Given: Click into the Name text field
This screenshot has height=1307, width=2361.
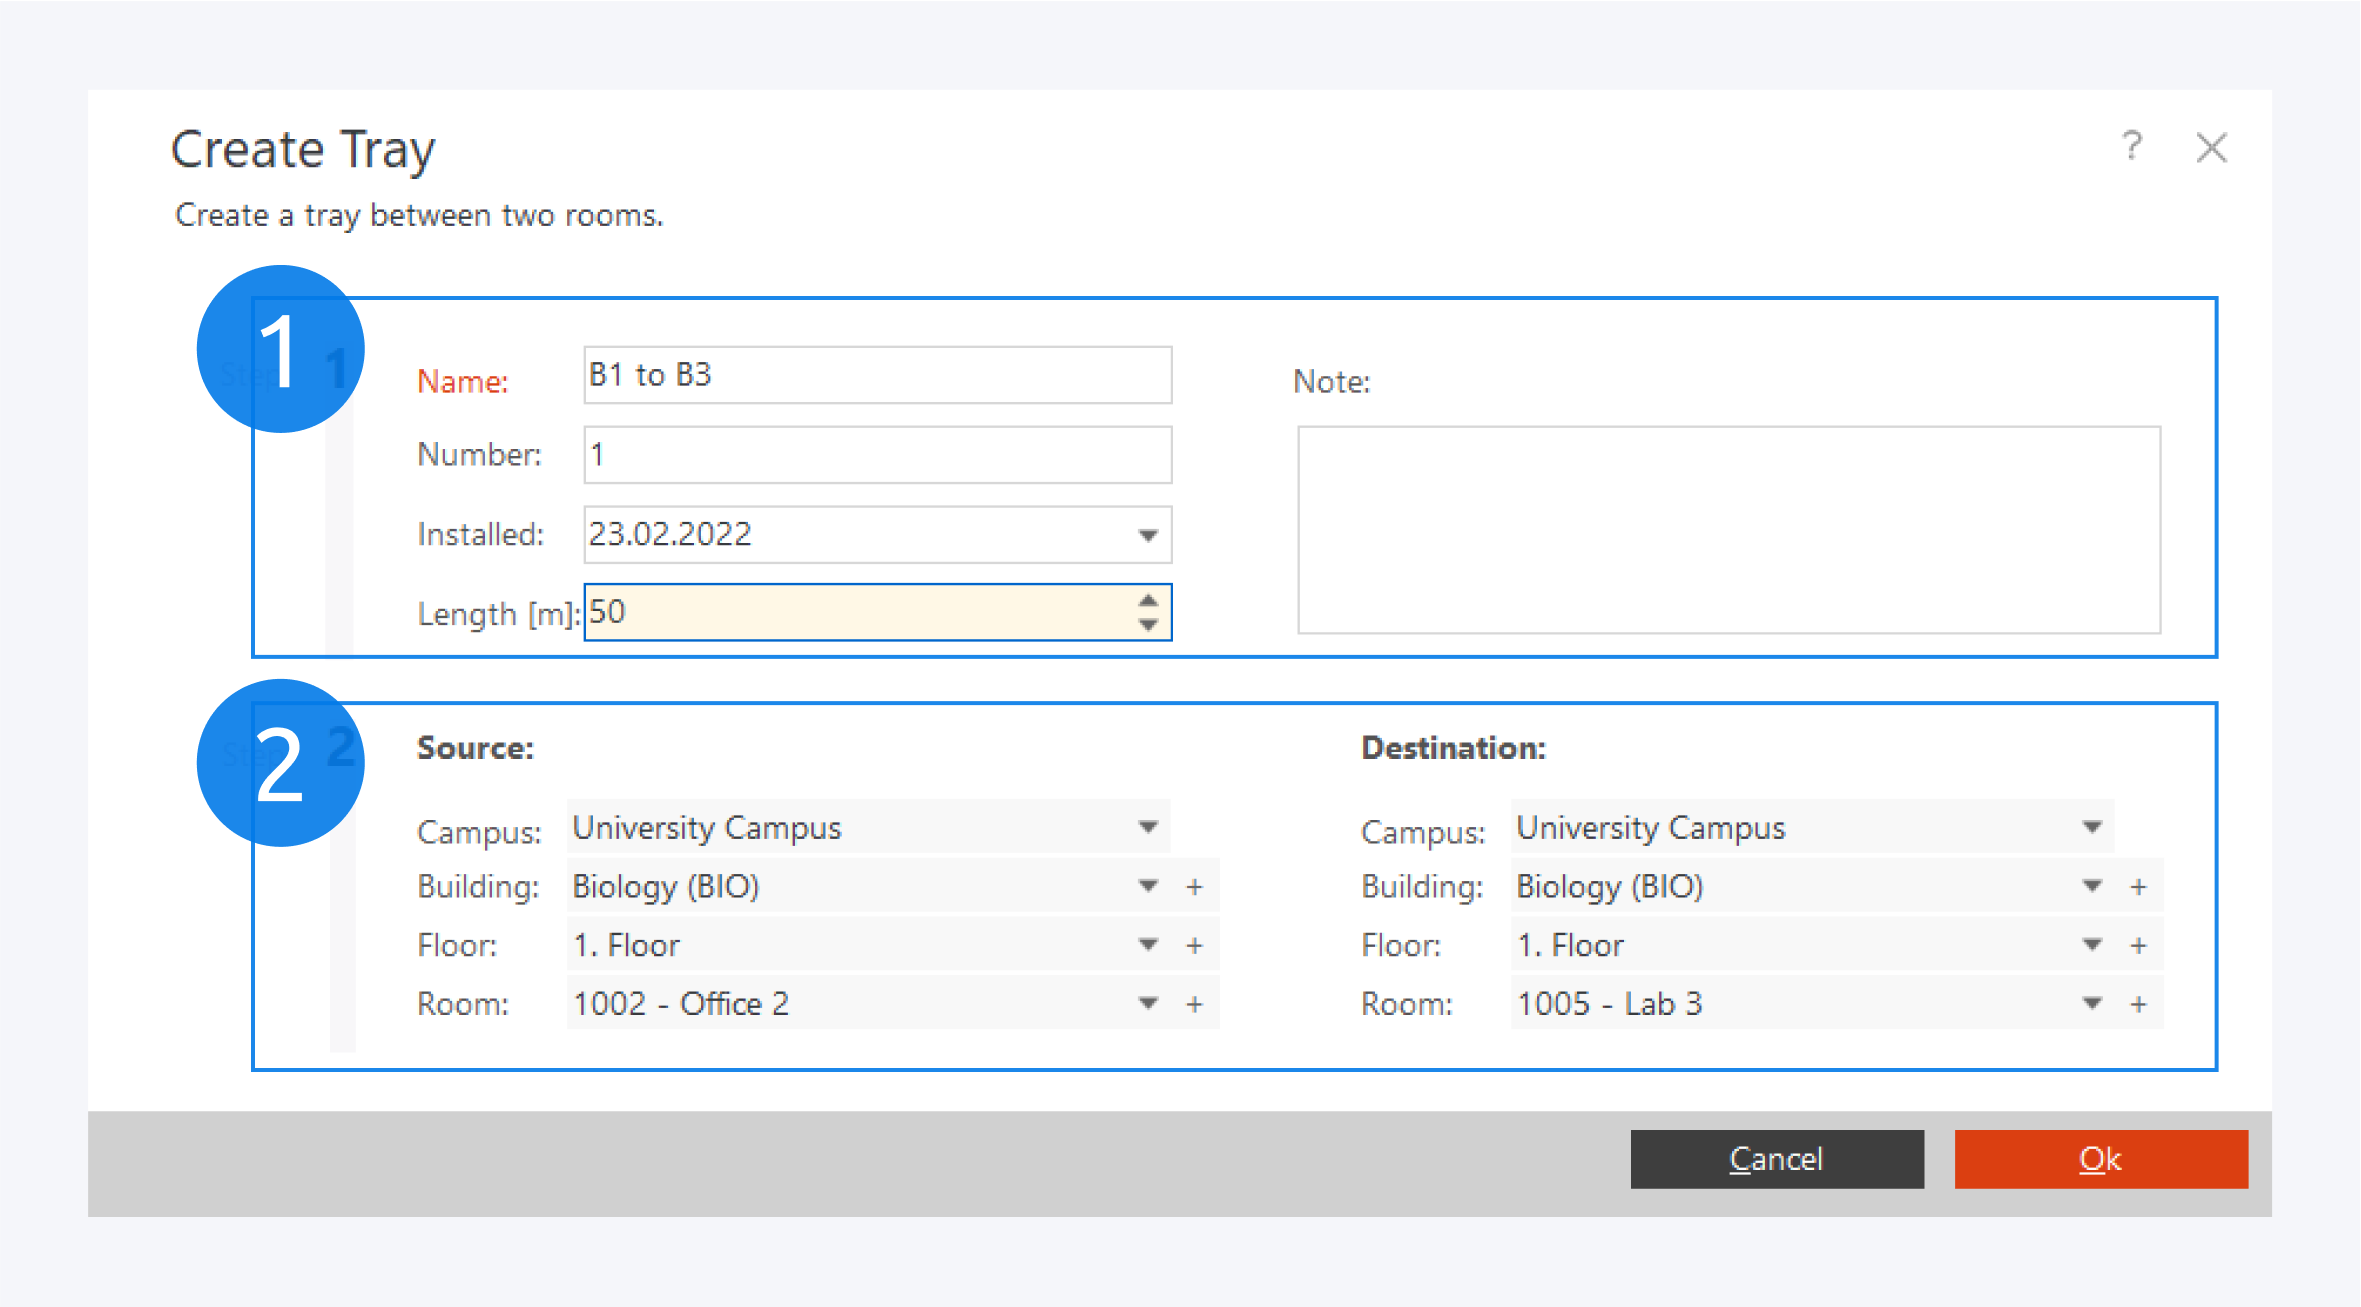Looking at the screenshot, I should click(876, 375).
